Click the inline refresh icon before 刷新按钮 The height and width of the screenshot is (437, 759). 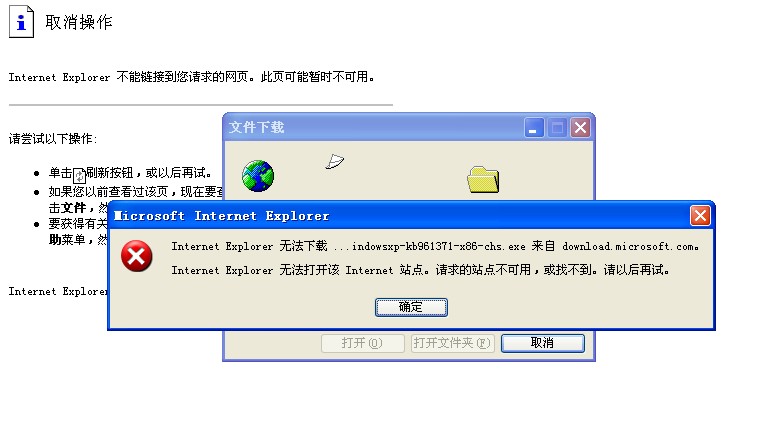pos(79,175)
